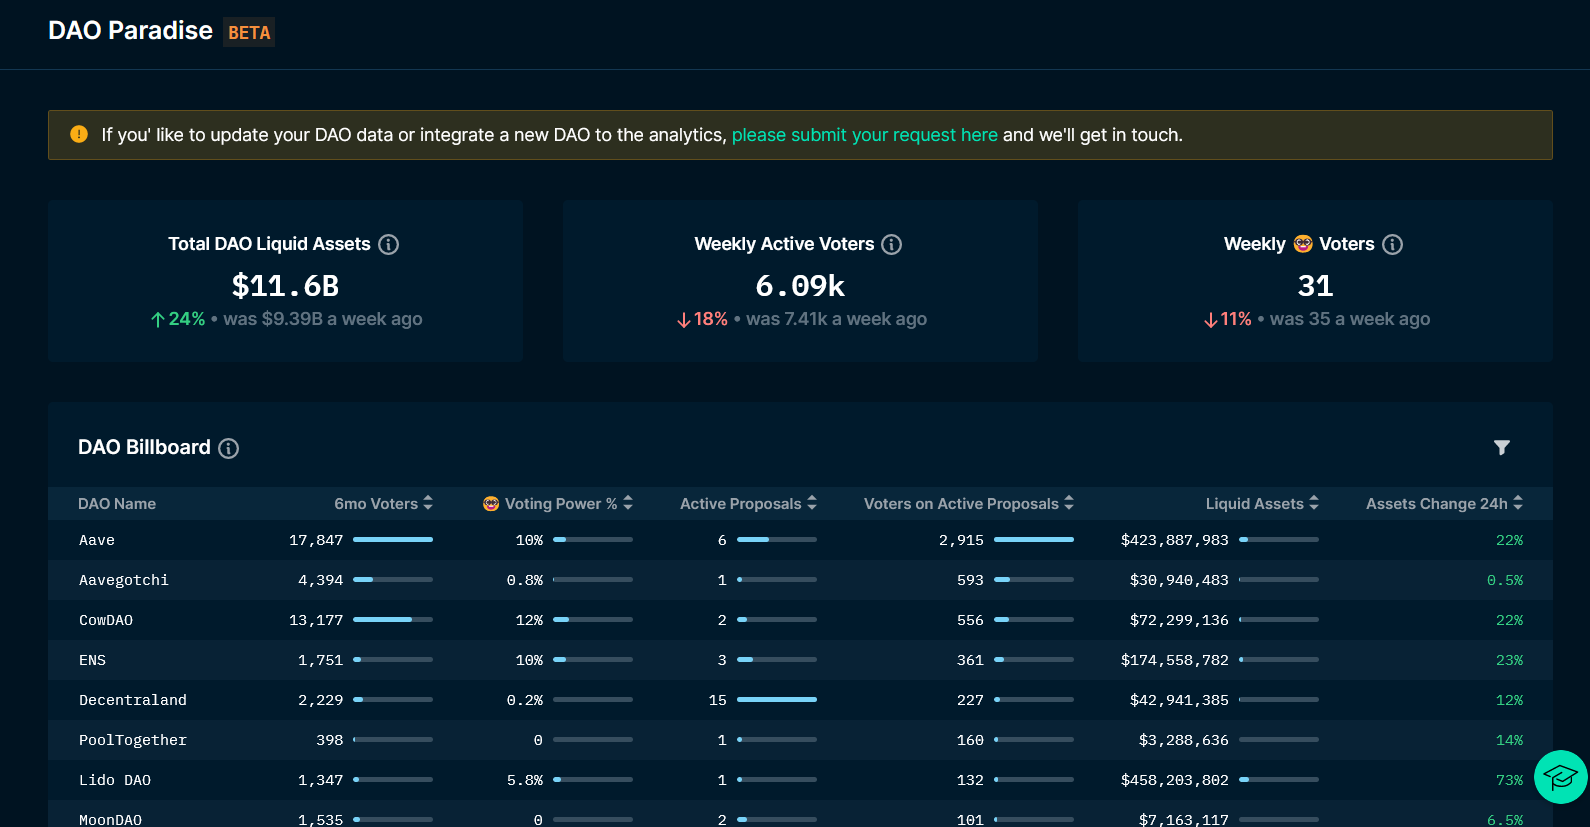Click the whale emoji in the Weekly Voters title
The image size is (1590, 827).
coord(1303,244)
